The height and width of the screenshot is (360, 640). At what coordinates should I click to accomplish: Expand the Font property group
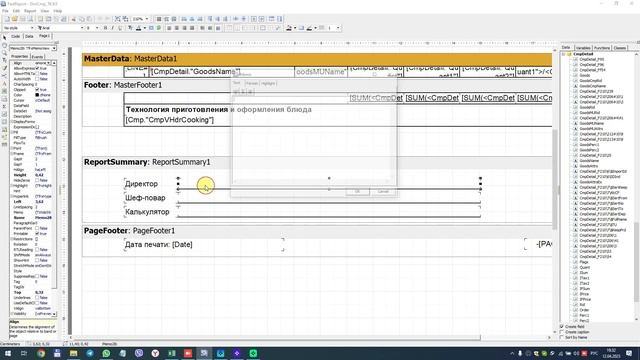coord(12,149)
